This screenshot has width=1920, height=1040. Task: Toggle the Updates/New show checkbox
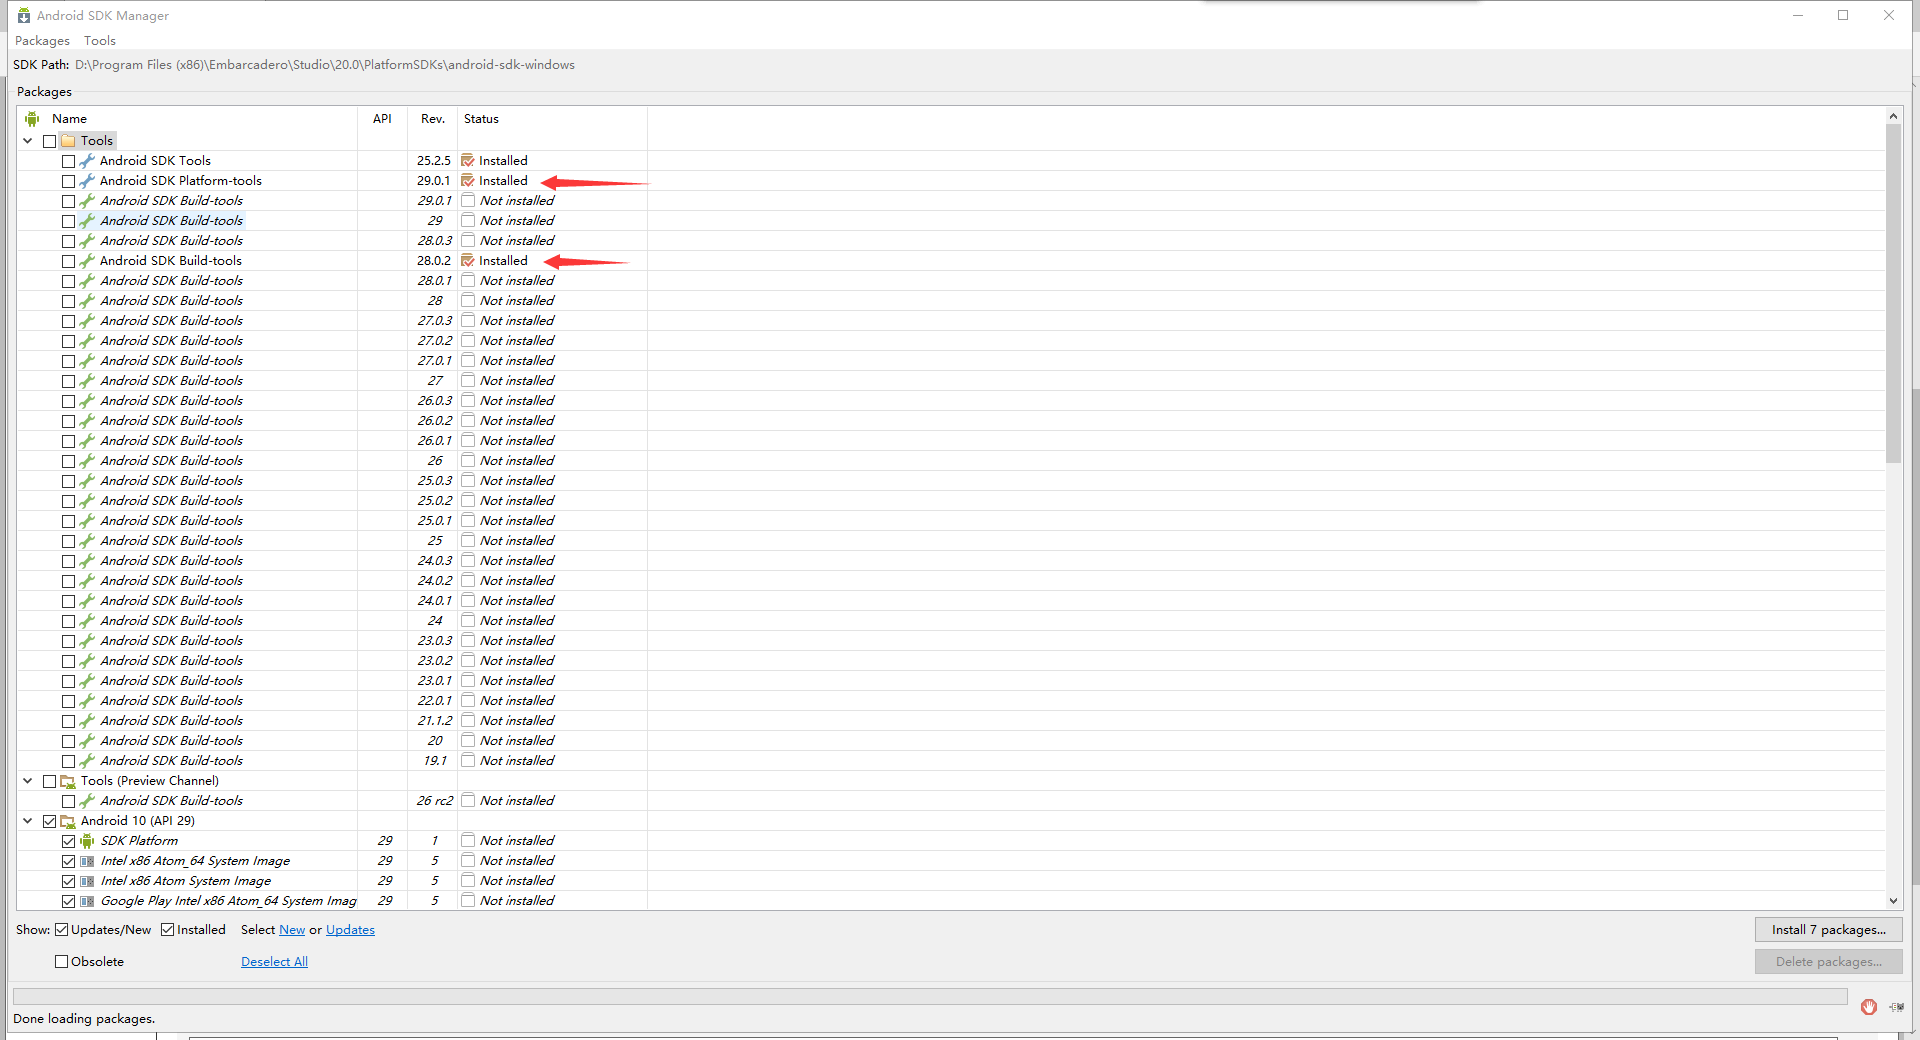[61, 930]
